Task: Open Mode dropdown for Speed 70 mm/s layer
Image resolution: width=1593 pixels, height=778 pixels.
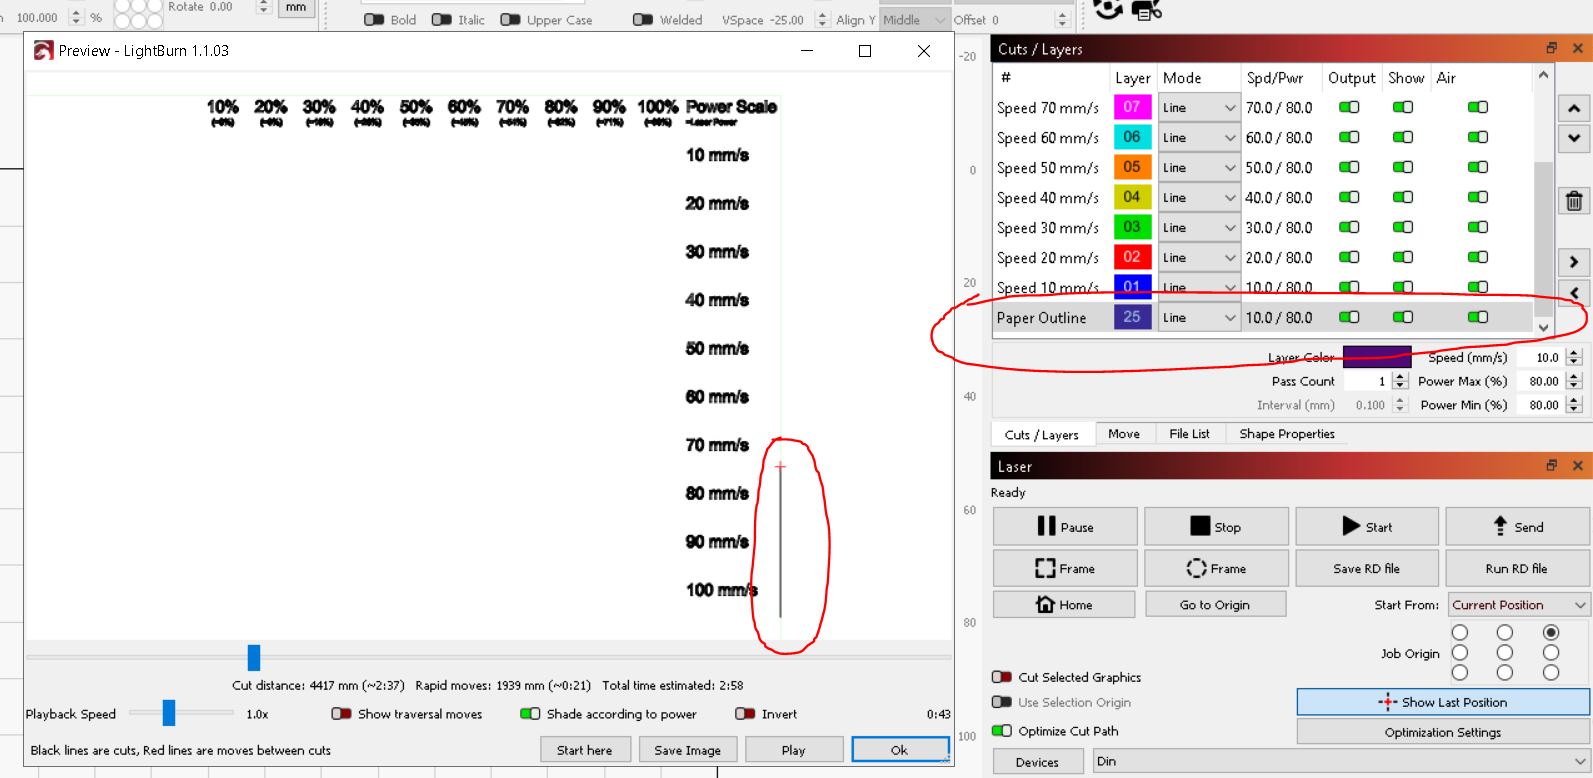Action: click(x=1199, y=108)
